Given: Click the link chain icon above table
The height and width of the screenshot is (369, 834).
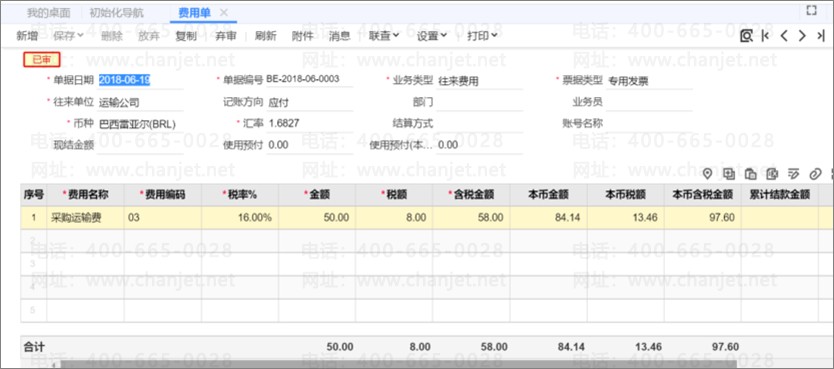Looking at the screenshot, I should pyautogui.click(x=814, y=173).
